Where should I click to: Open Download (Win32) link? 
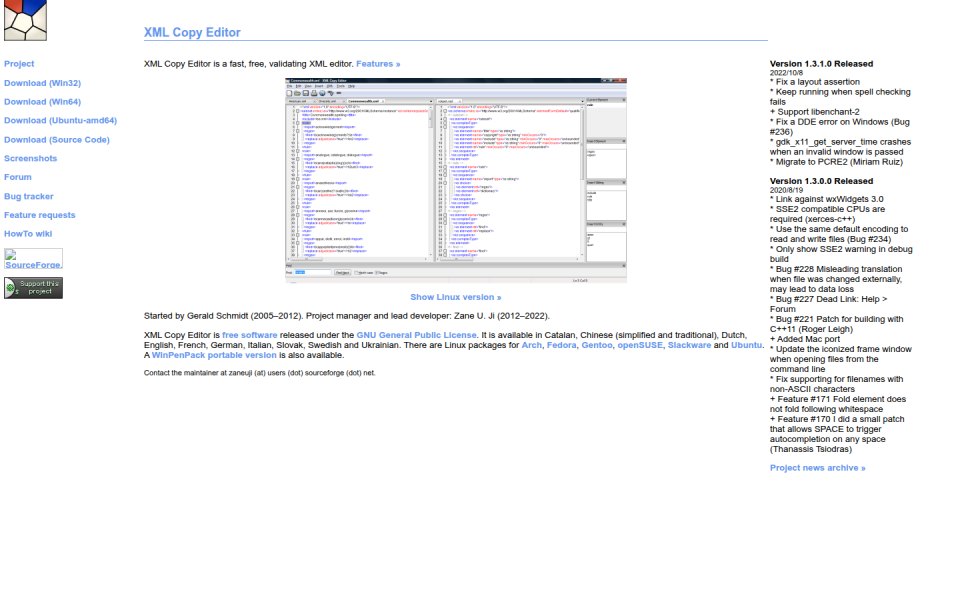[x=42, y=83]
